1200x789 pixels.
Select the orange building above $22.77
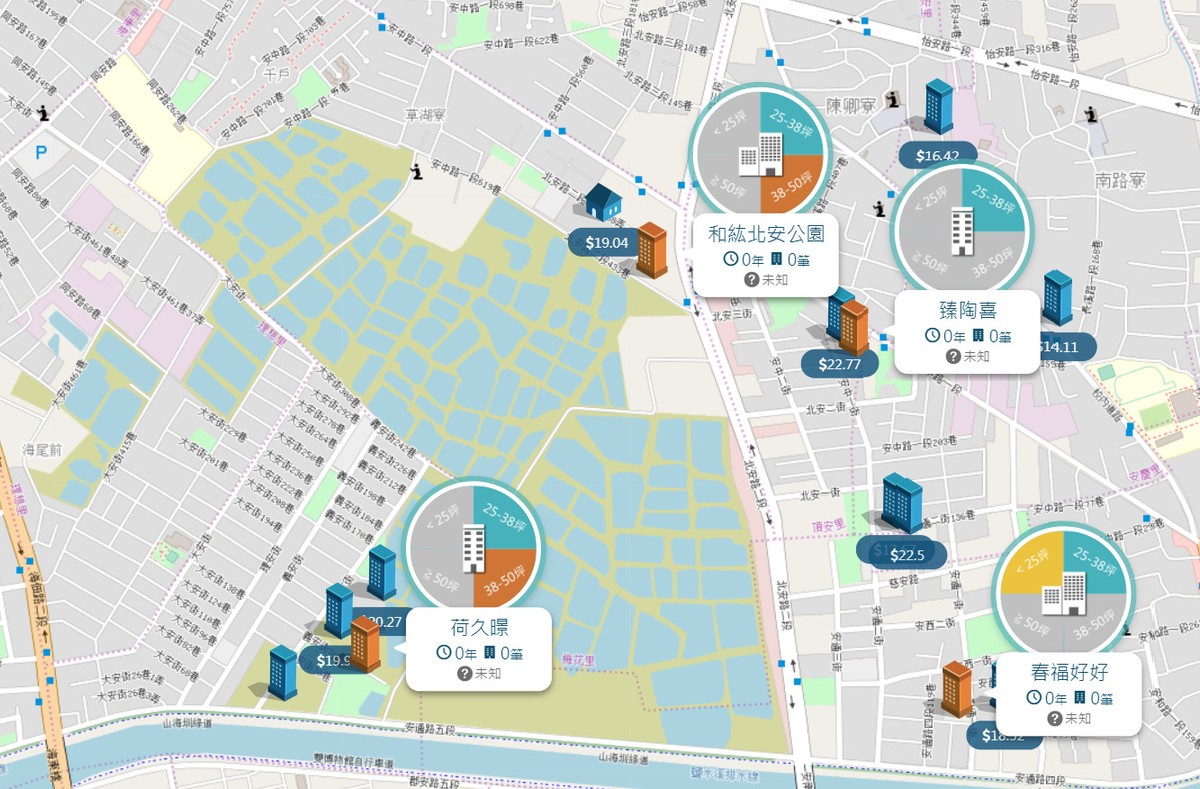(854, 328)
